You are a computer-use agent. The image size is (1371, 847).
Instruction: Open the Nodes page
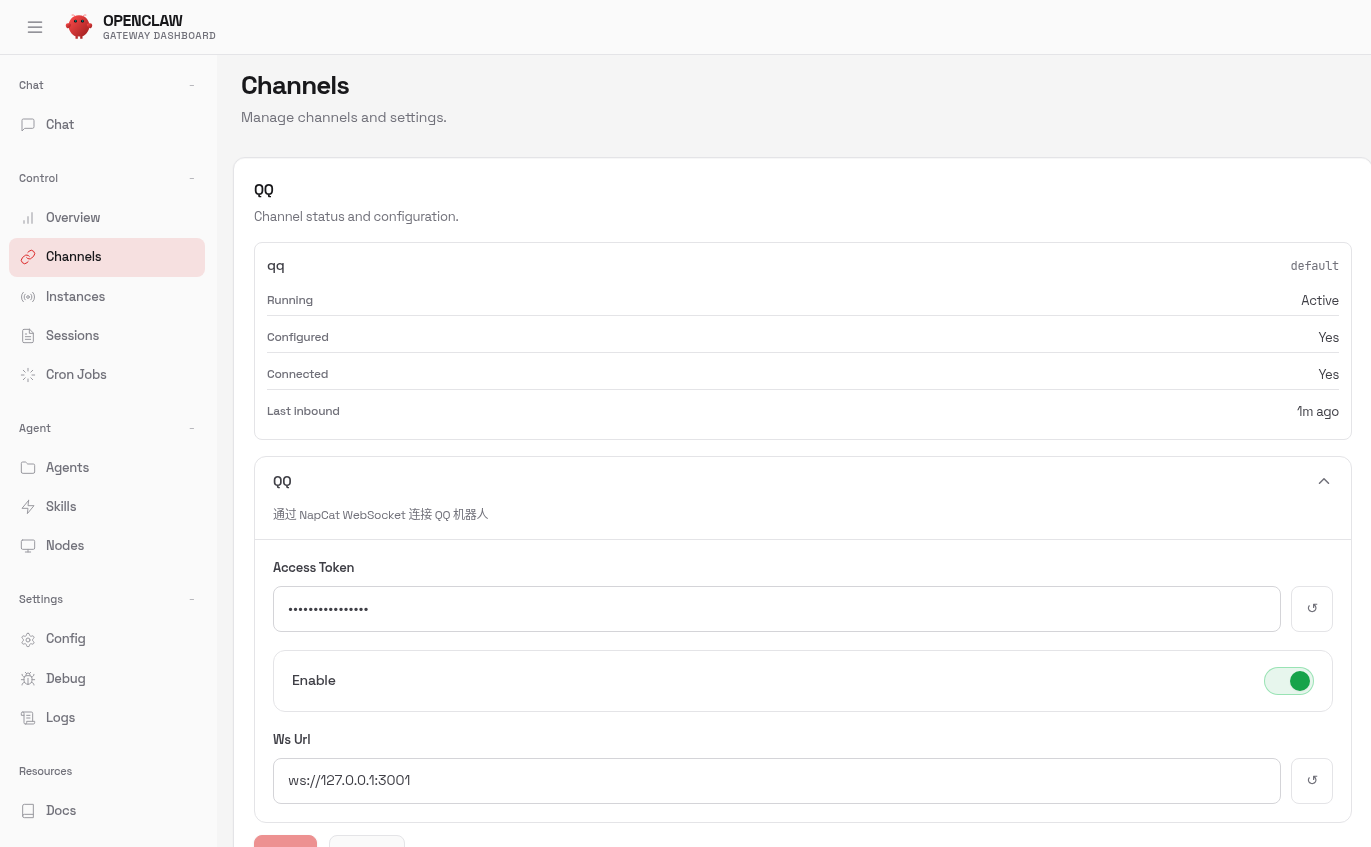pos(107,546)
